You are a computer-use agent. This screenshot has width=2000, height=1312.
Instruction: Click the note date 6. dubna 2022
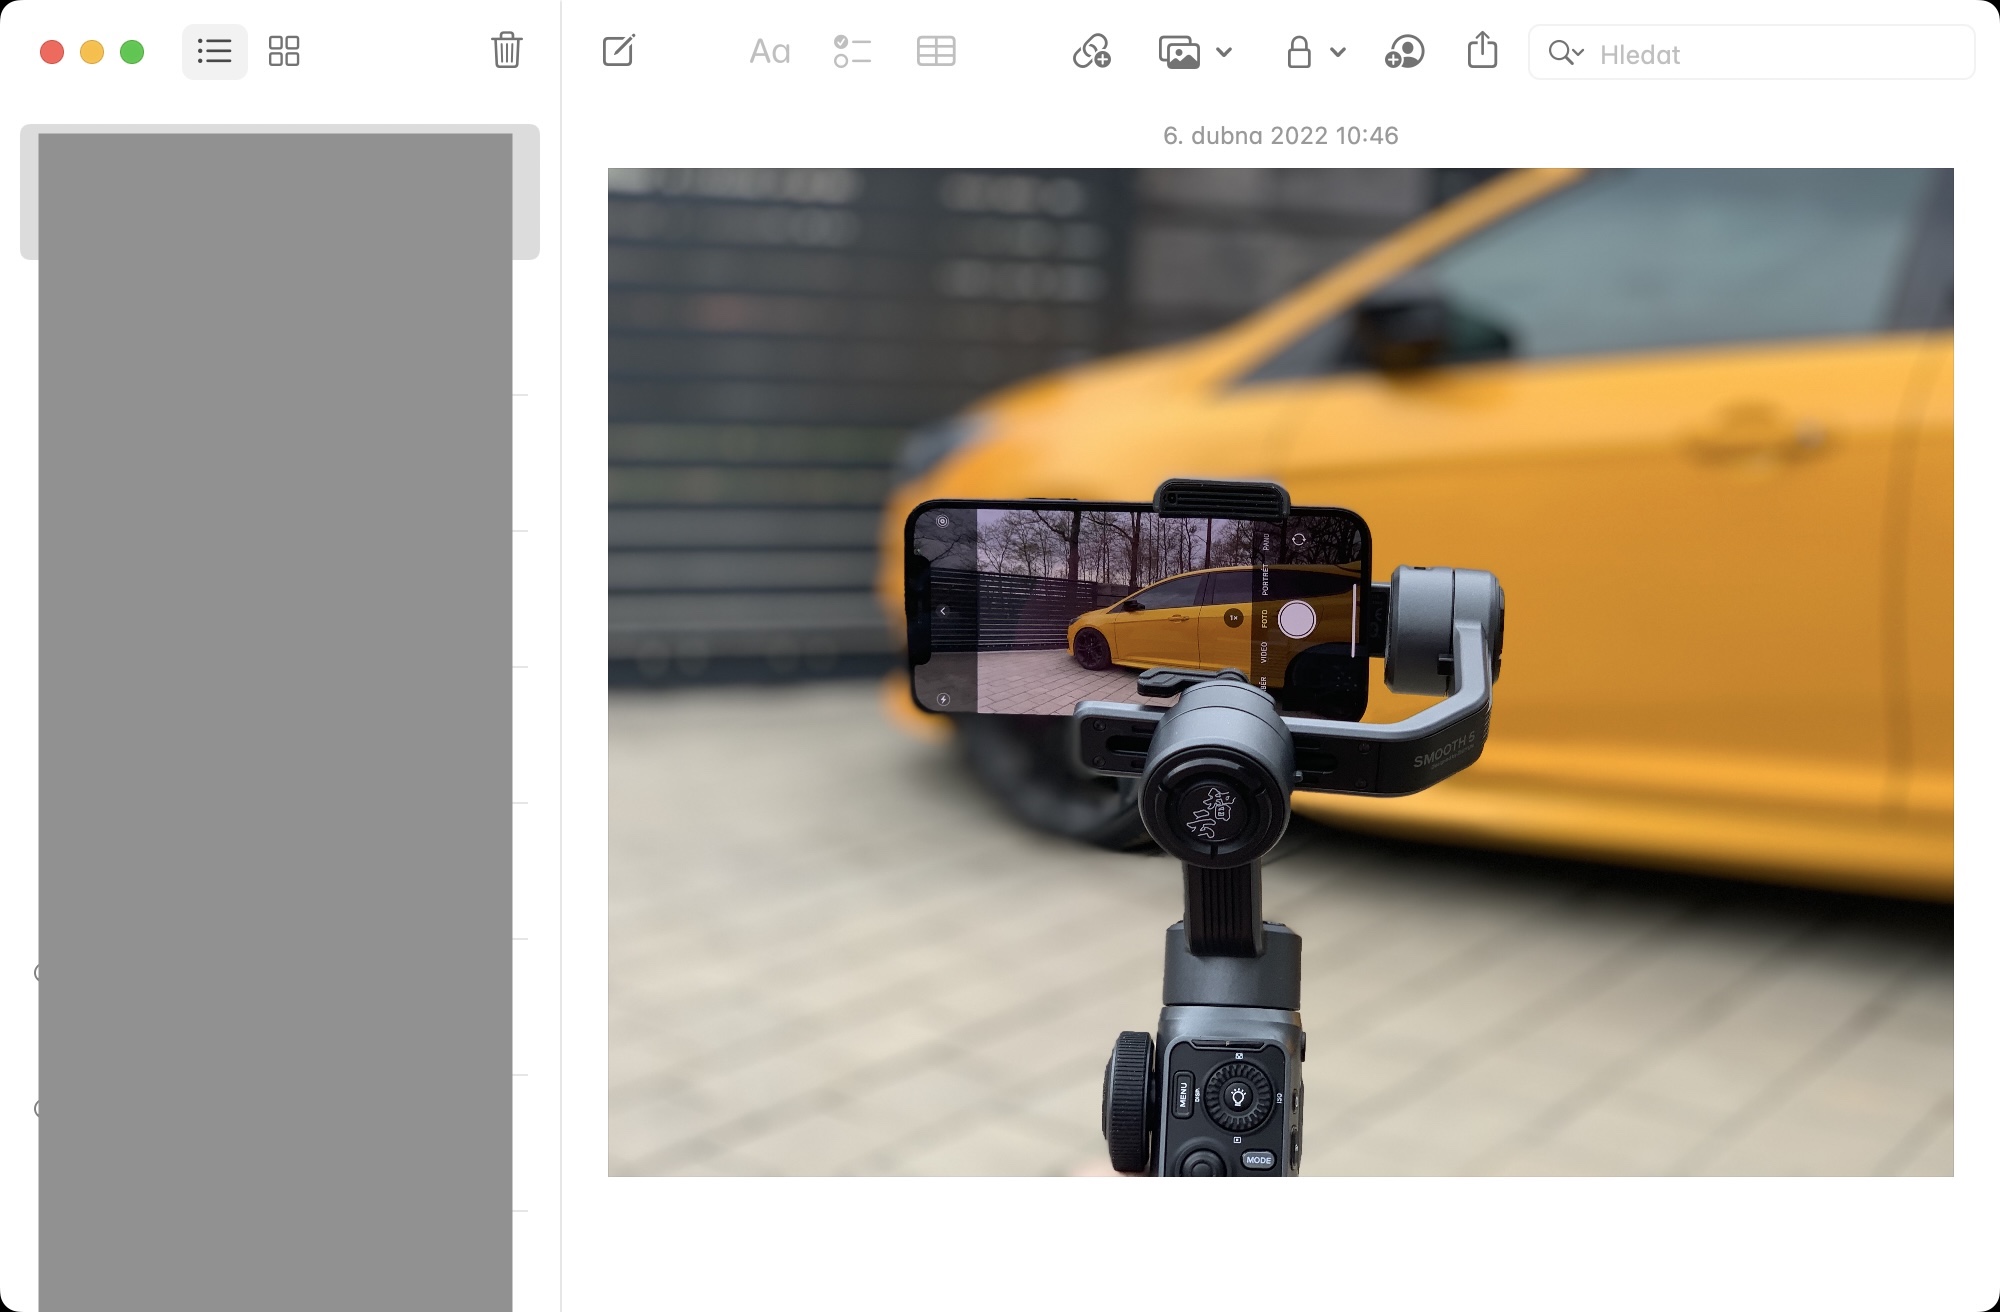pos(1280,136)
